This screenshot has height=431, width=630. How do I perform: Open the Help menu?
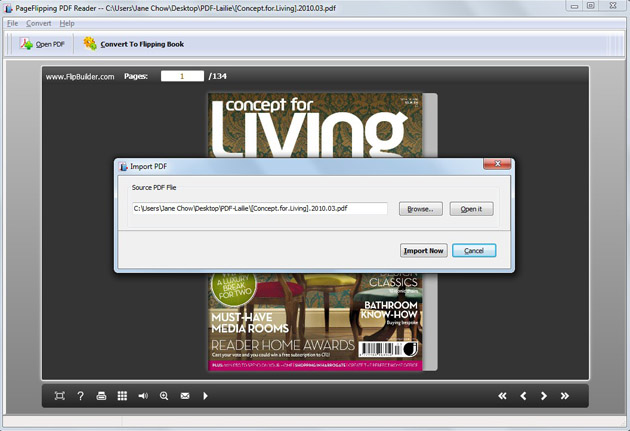(67, 23)
